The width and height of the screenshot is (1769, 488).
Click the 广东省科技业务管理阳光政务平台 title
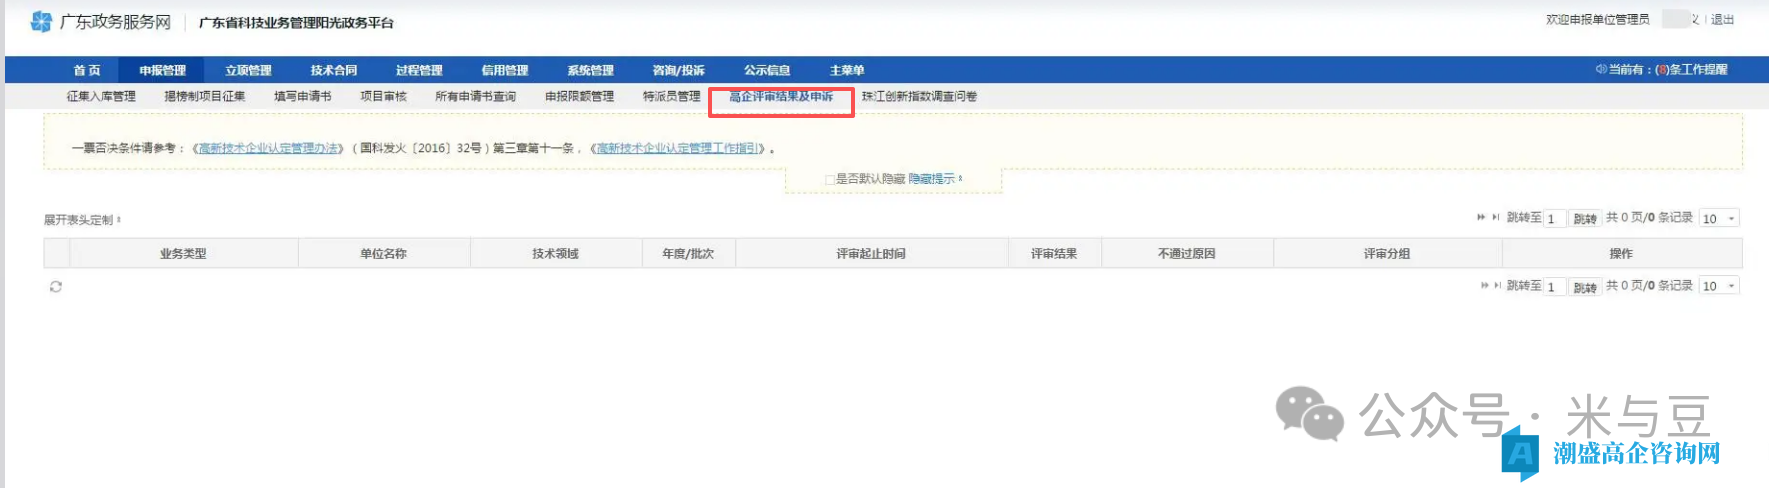coord(296,22)
